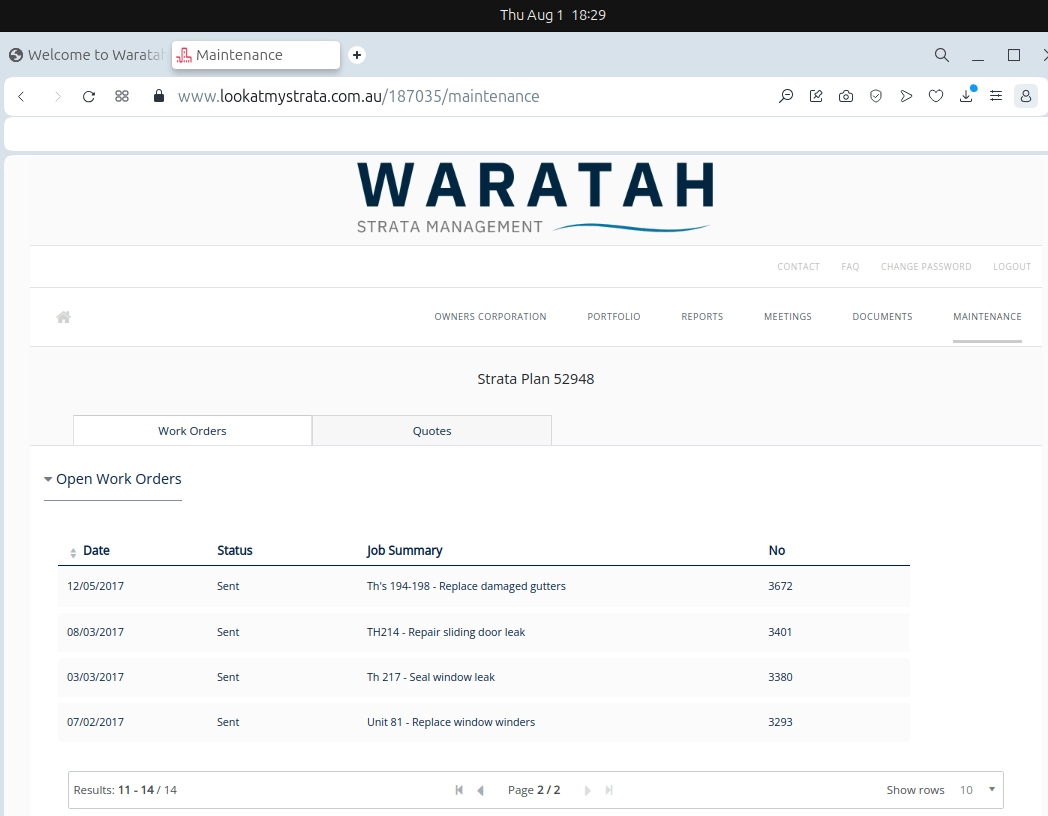Click the lock icon in address bar
This screenshot has width=1048, height=816.
coord(158,96)
